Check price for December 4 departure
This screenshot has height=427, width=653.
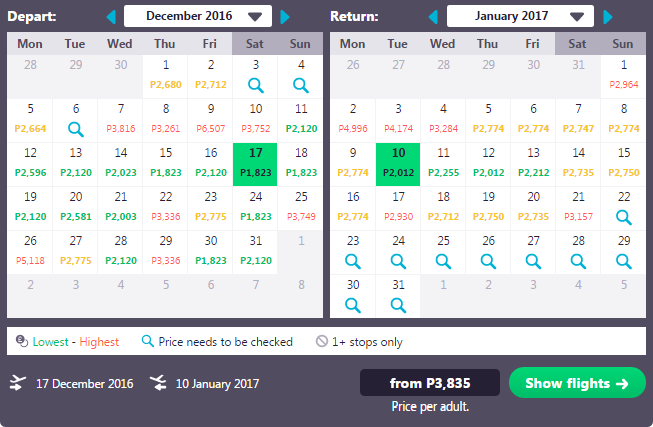click(301, 85)
